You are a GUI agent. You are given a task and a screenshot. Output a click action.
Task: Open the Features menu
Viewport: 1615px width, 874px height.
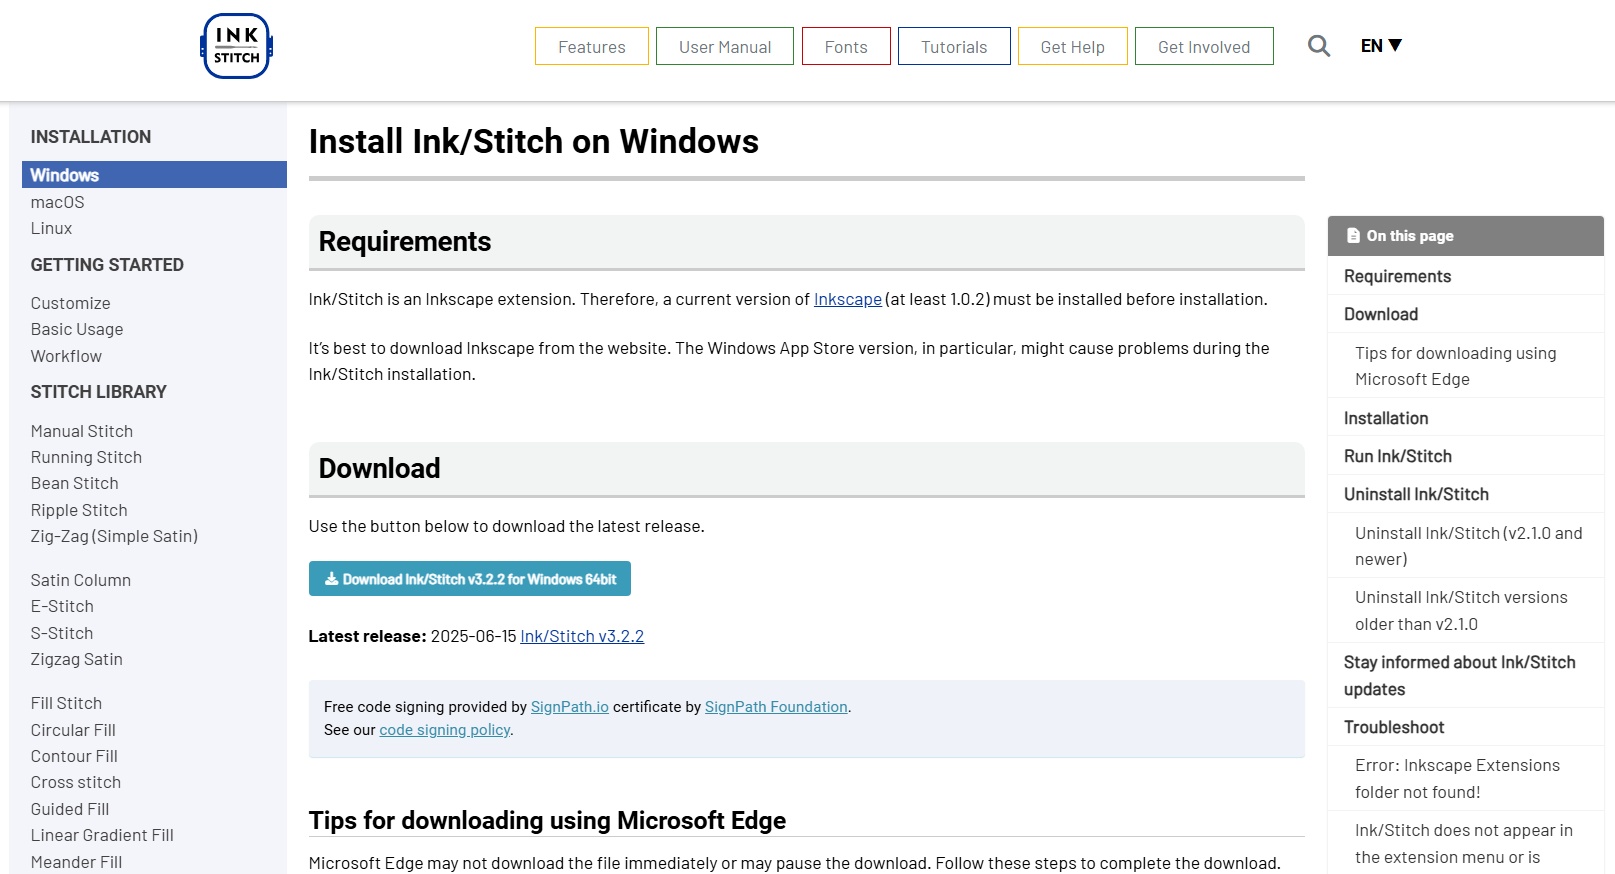pos(592,46)
